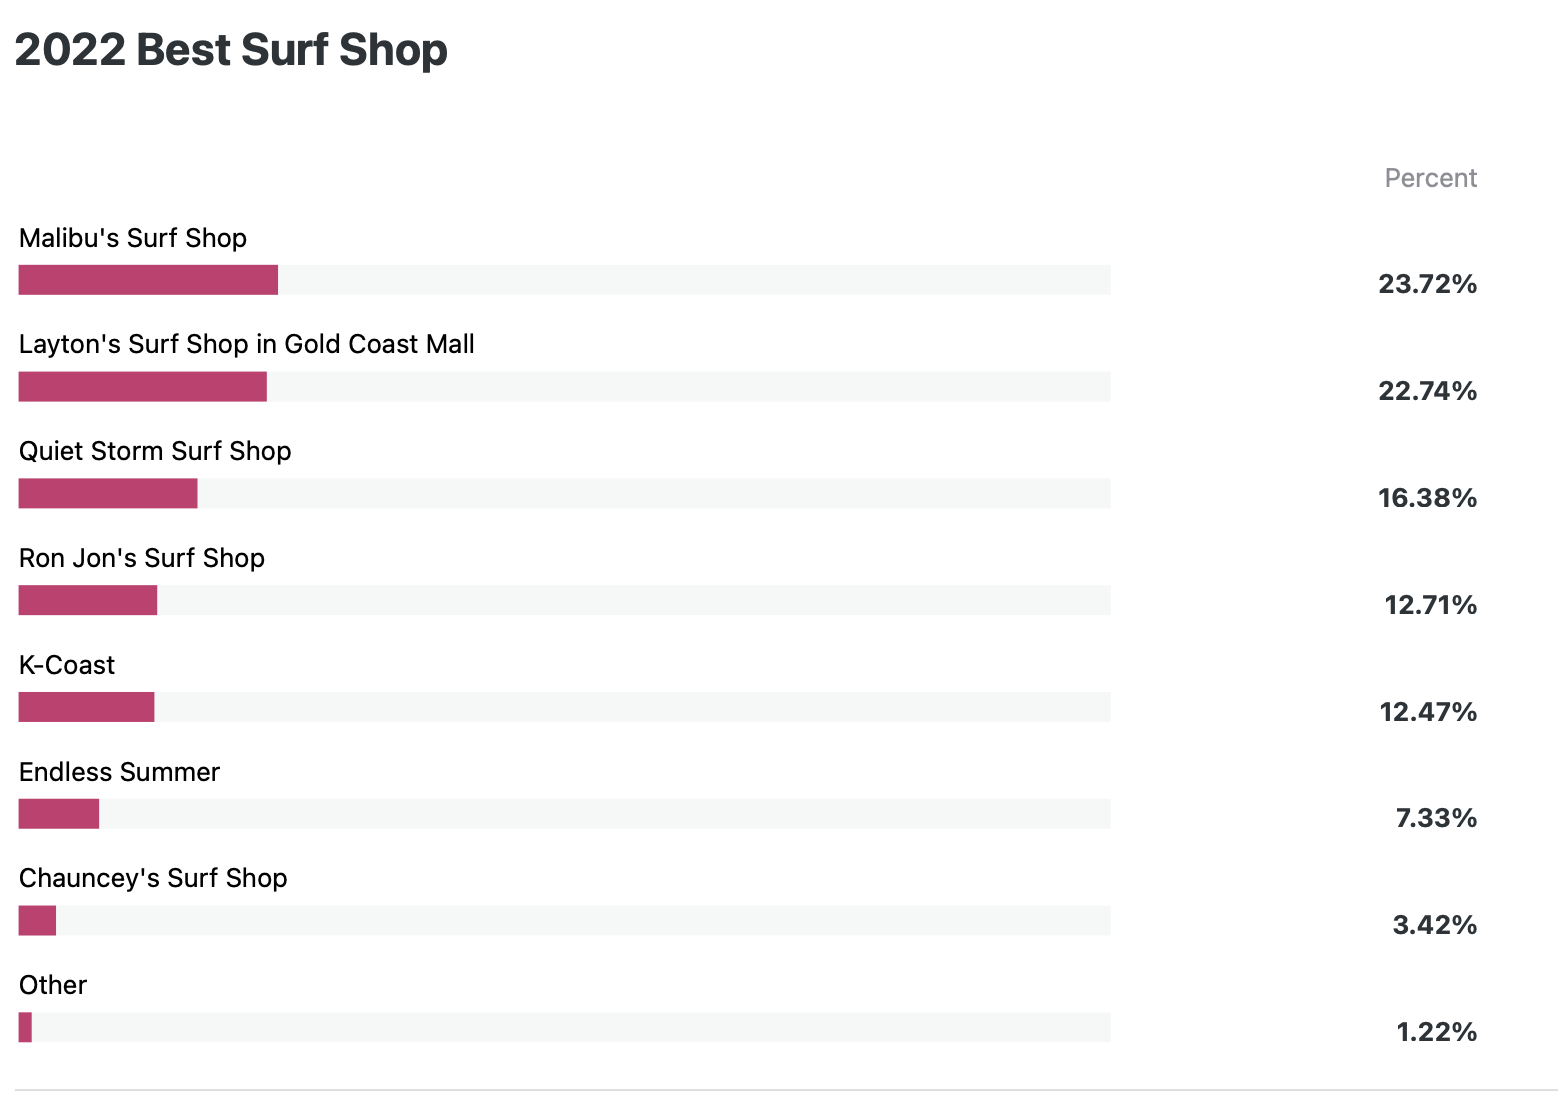Click the 23.72% value
Screen dimensions: 1558x1102
(1427, 284)
